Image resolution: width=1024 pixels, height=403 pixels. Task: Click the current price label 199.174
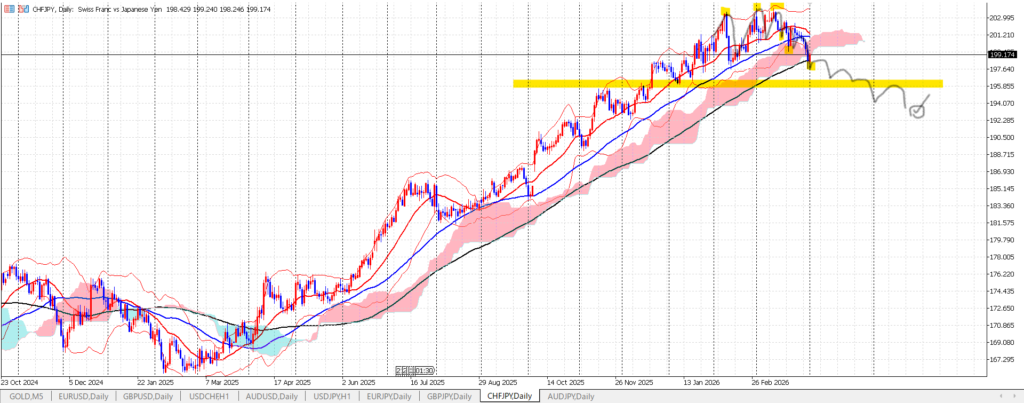[1001, 55]
